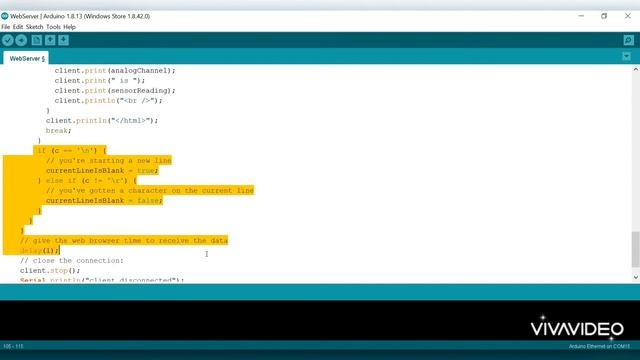Click the client.println("</html>"); line

[x=102, y=120]
